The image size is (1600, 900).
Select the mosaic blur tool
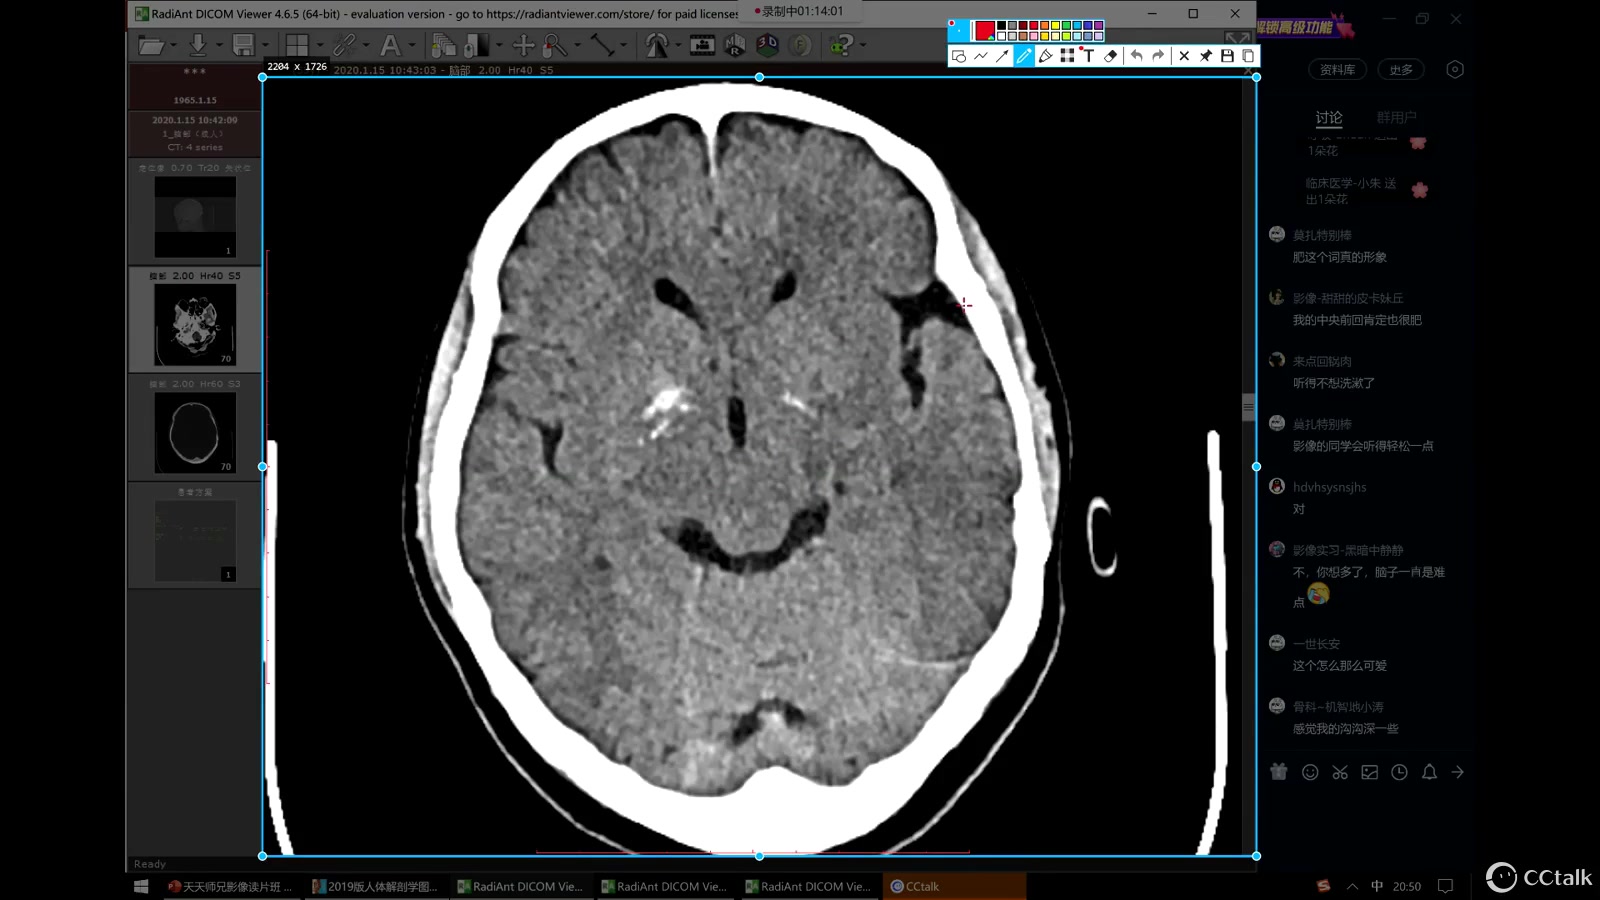1067,56
